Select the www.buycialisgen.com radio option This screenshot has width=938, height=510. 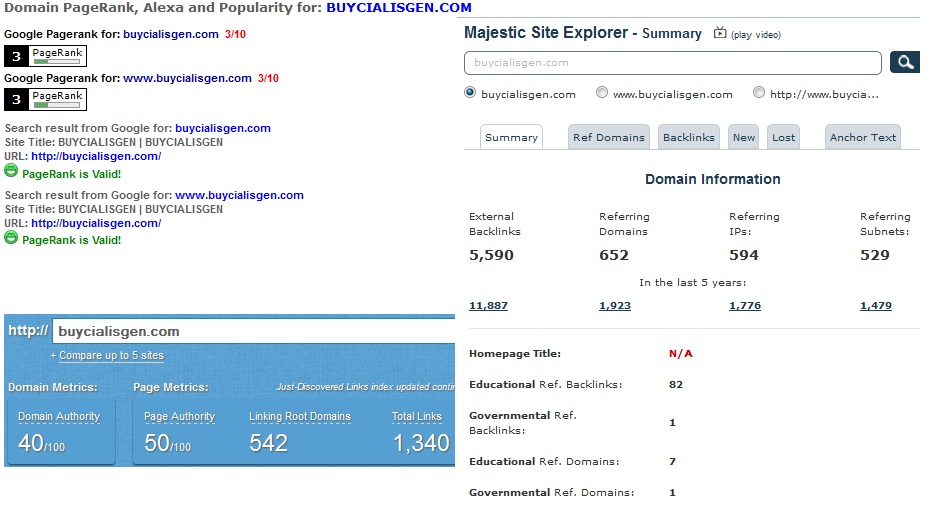pos(602,93)
